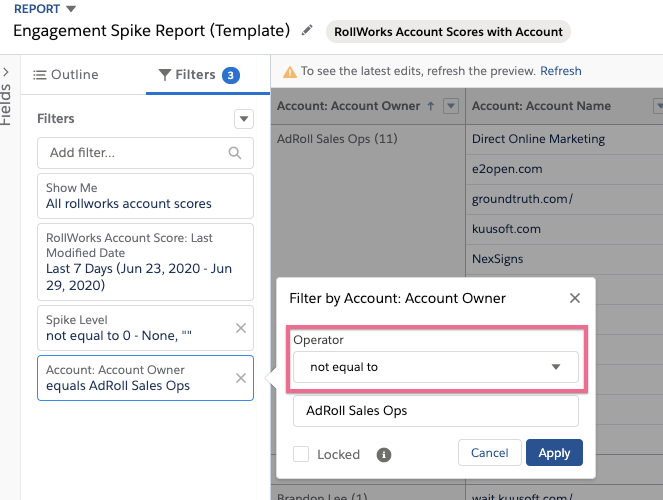Select the groundtruth.com/ account cell
663x500 pixels.
coord(522,199)
